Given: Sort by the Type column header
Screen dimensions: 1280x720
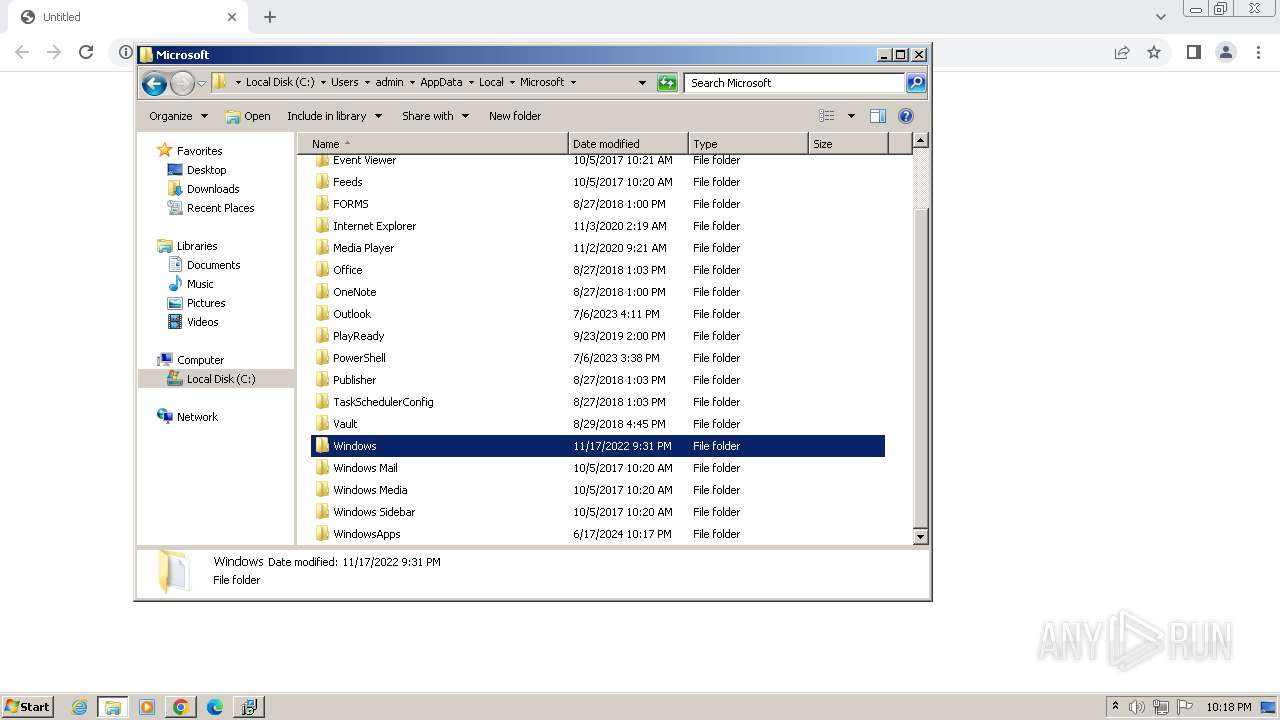Looking at the screenshot, I should (x=748, y=144).
